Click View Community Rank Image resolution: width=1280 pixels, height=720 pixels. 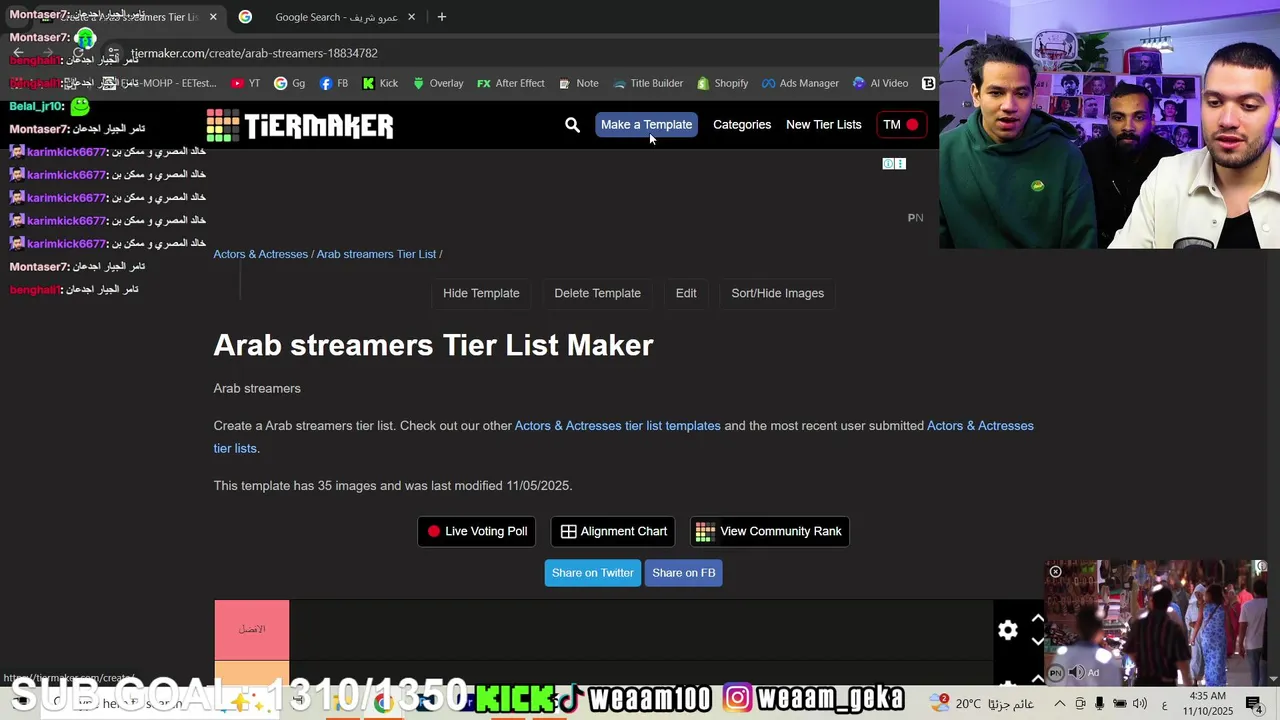tap(769, 531)
